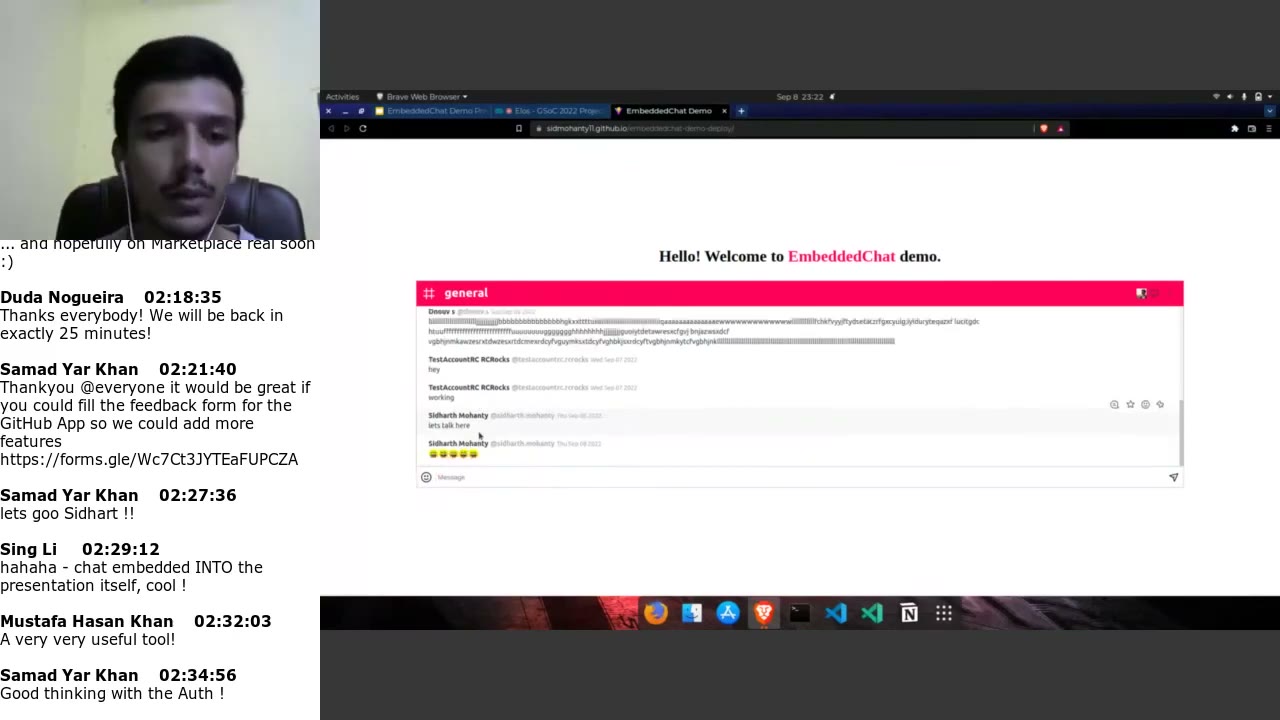Image resolution: width=1280 pixels, height=720 pixels.
Task: Open a new browser tab
Action: click(741, 111)
